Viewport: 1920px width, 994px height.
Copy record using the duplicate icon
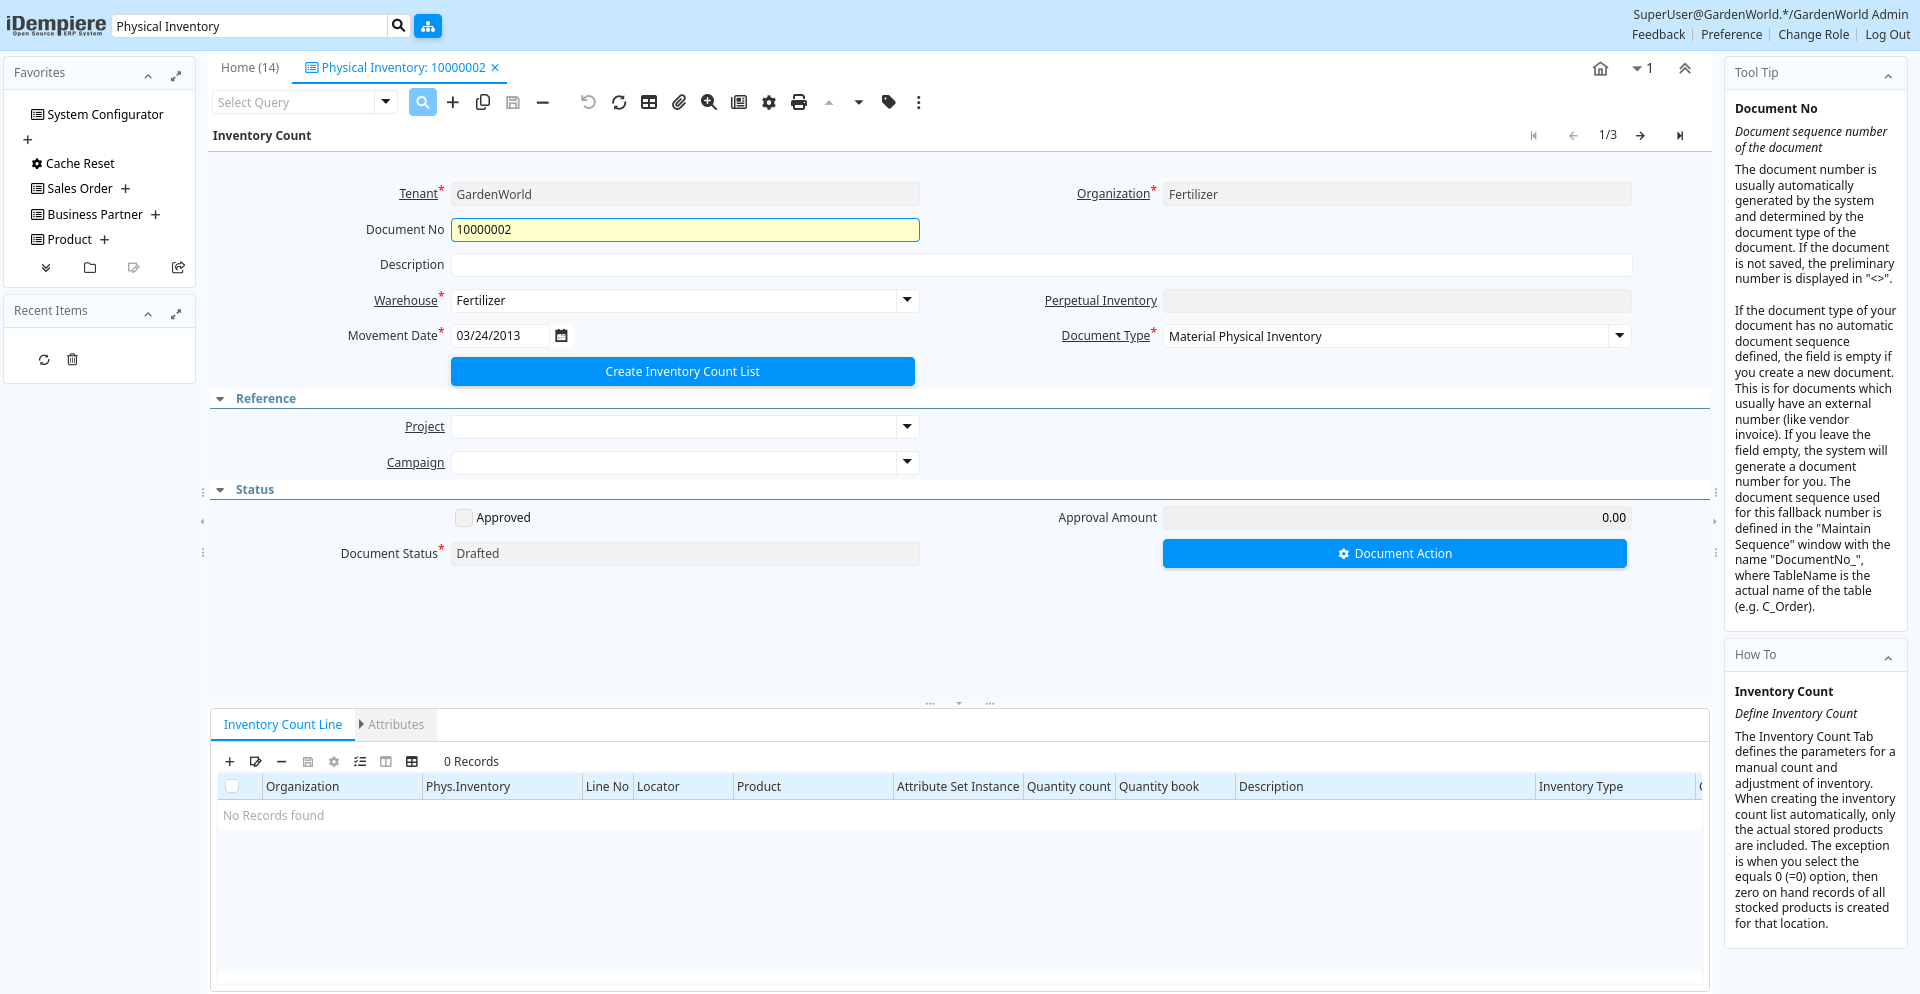[483, 102]
